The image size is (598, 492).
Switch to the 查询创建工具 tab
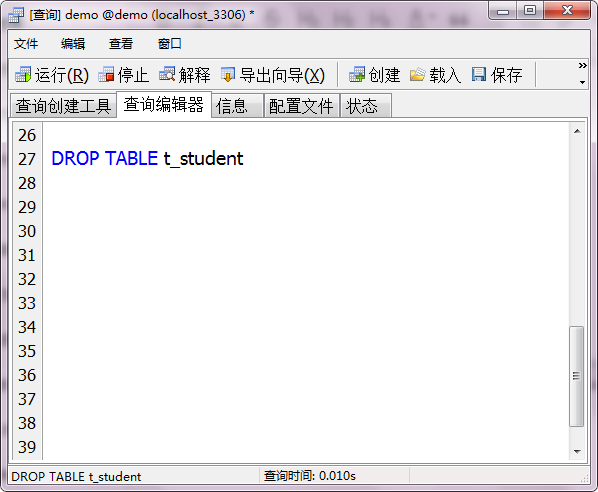[63, 106]
